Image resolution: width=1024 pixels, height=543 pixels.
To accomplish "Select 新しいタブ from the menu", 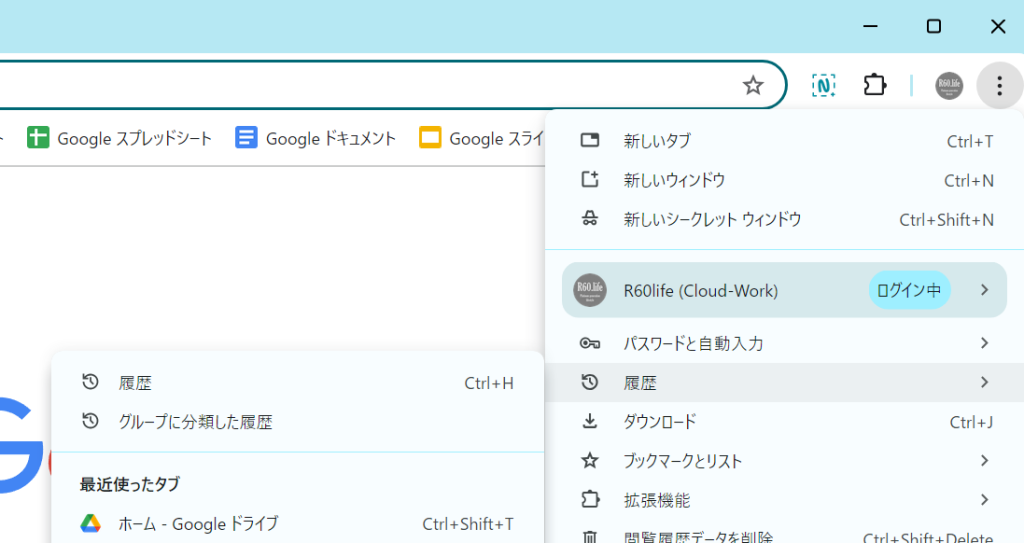I will [657, 141].
